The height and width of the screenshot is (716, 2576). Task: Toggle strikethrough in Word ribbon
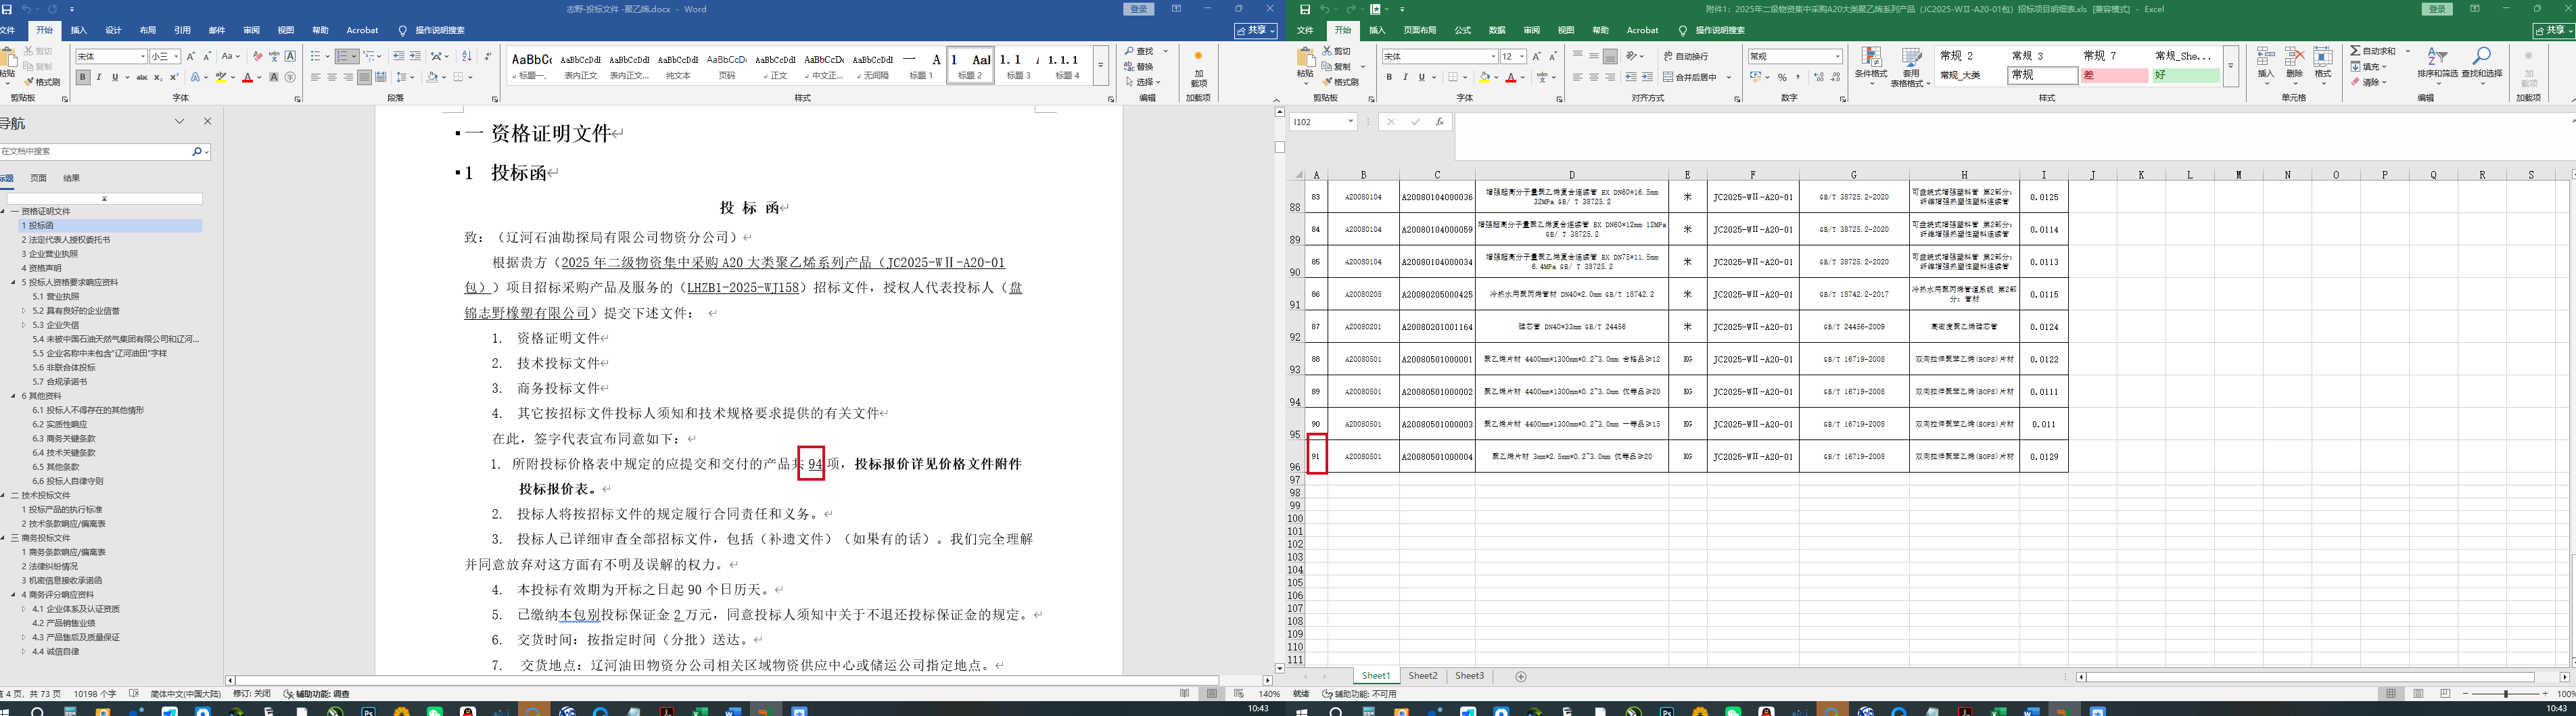[x=142, y=77]
